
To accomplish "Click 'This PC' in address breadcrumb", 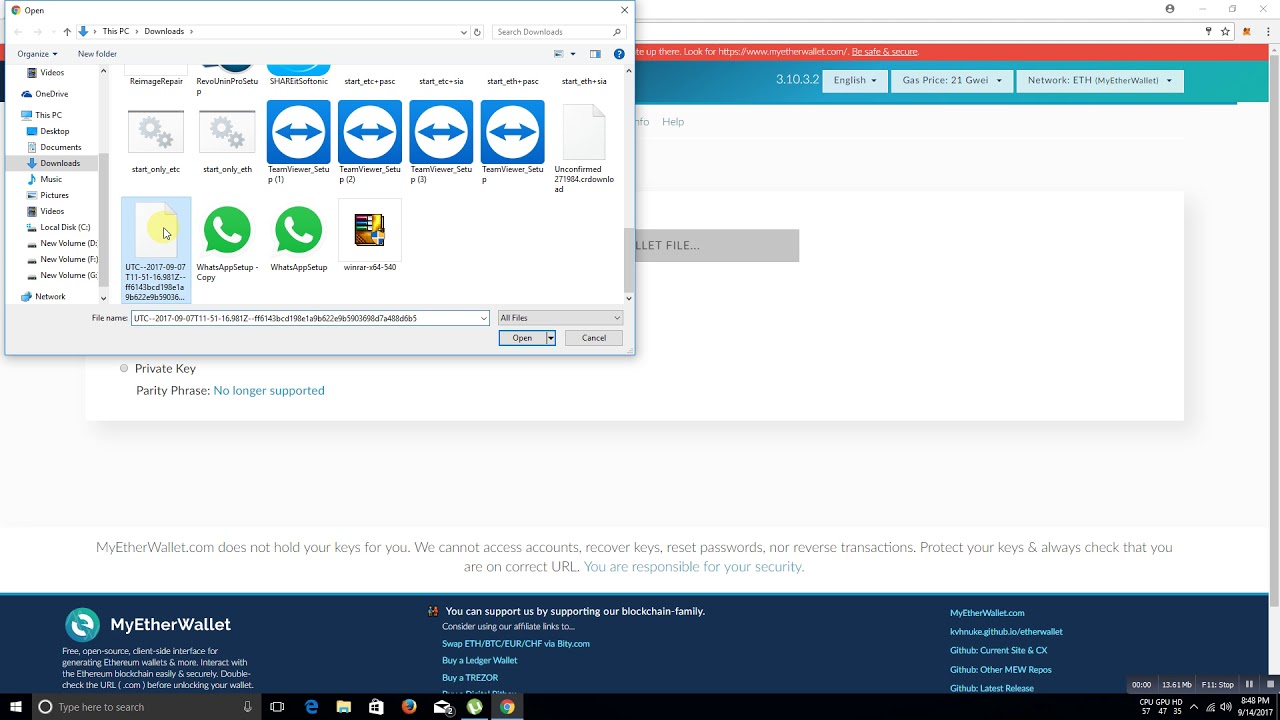I will (x=115, y=32).
